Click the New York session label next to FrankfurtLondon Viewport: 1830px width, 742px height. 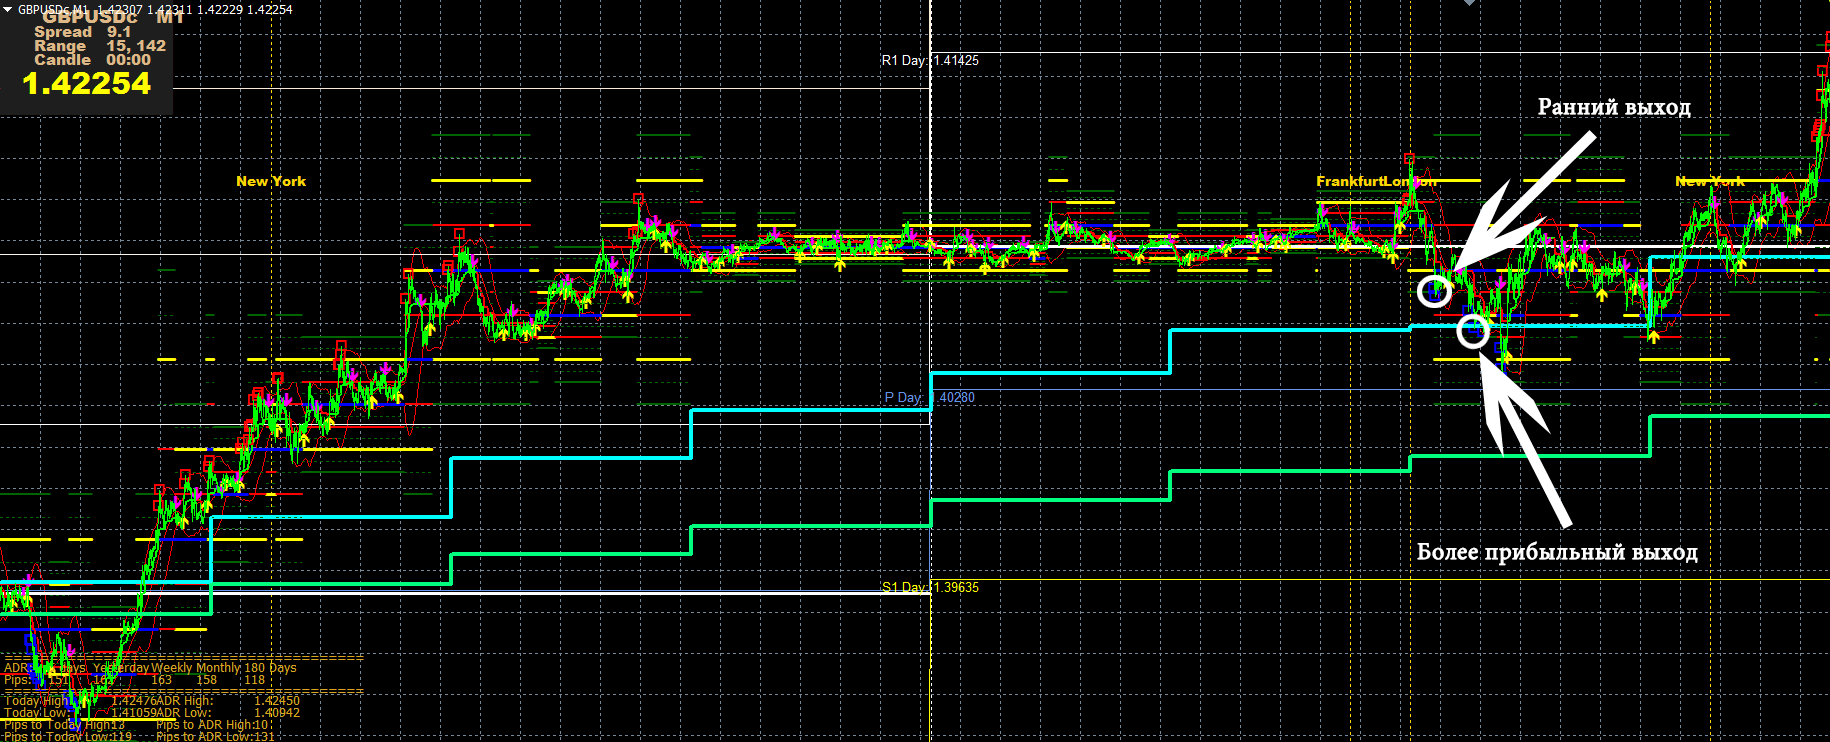(1710, 181)
